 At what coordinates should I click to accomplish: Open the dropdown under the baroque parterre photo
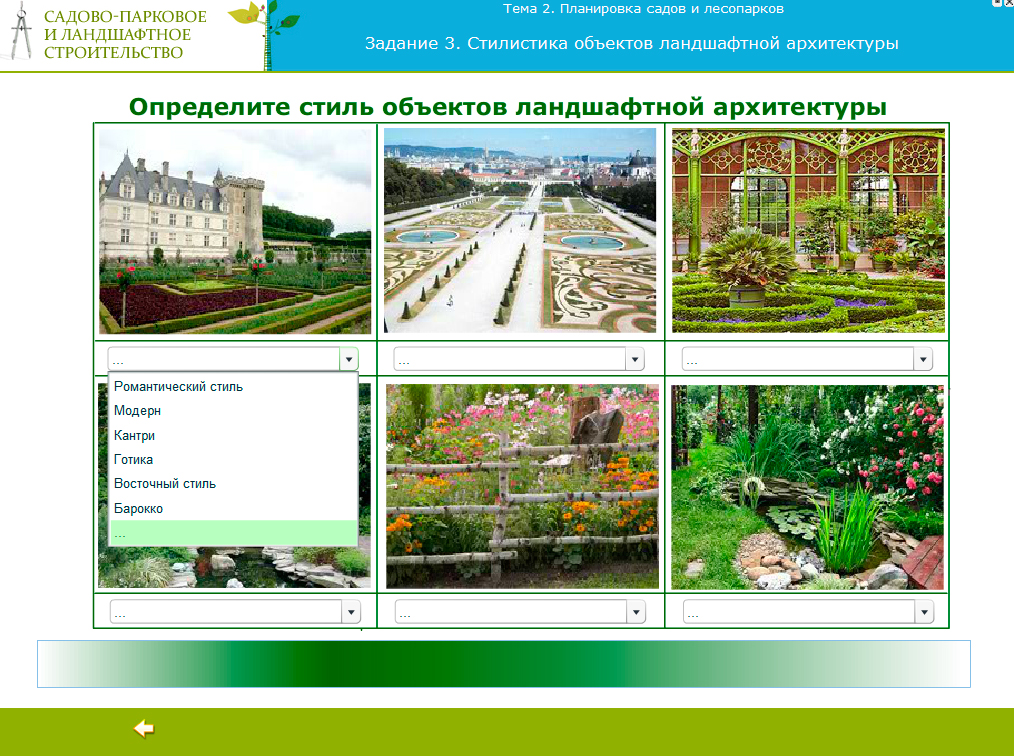633,359
